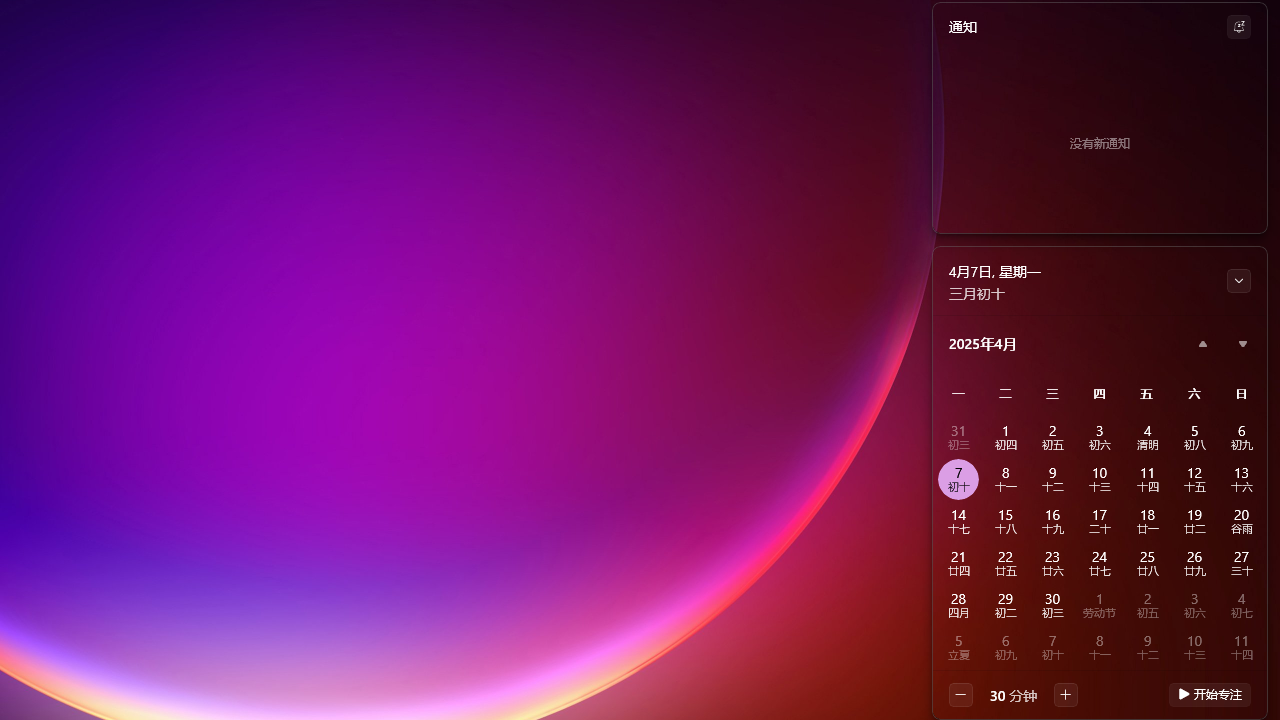Go to next month using down arrow
The height and width of the screenshot is (720, 1280).
[x=1242, y=344]
